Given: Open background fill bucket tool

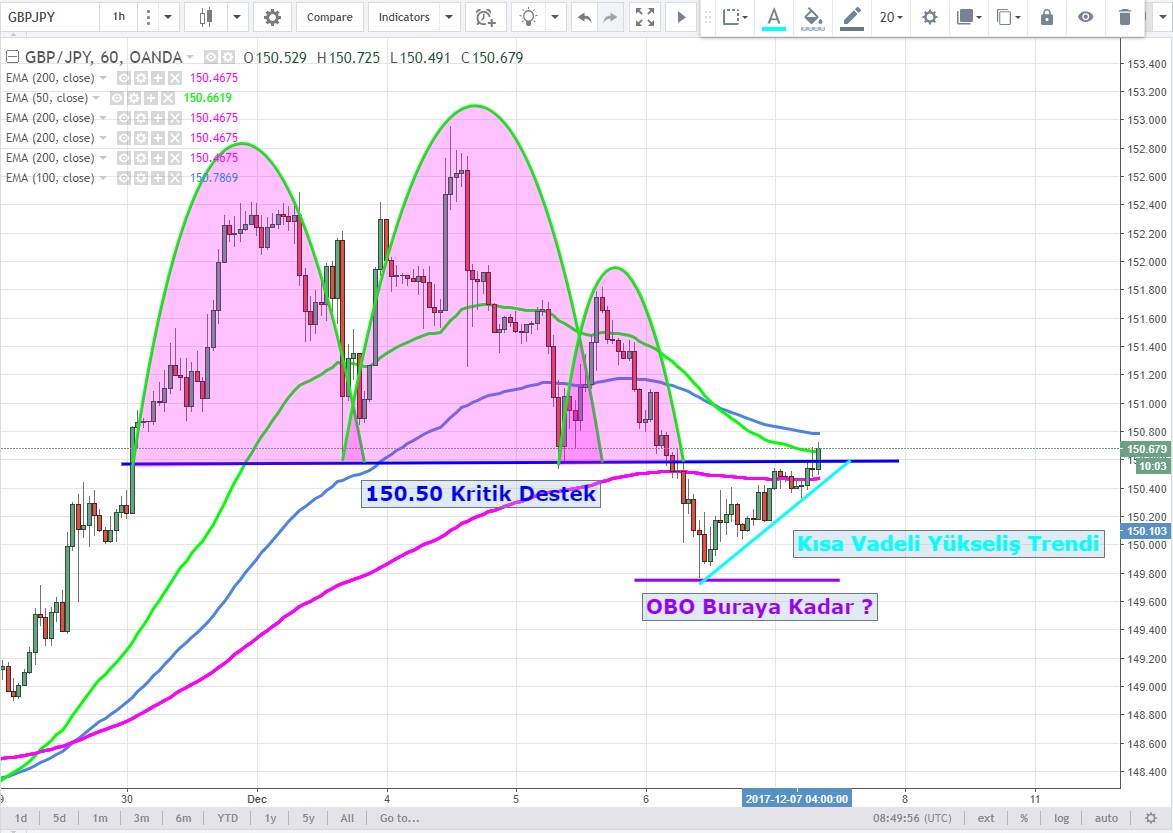Looking at the screenshot, I should pyautogui.click(x=813, y=17).
